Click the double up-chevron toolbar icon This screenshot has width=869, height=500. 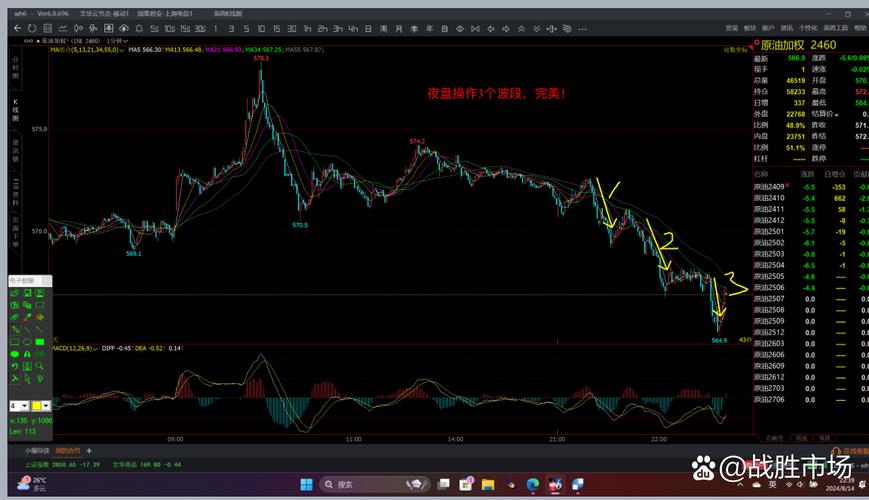click(522, 29)
